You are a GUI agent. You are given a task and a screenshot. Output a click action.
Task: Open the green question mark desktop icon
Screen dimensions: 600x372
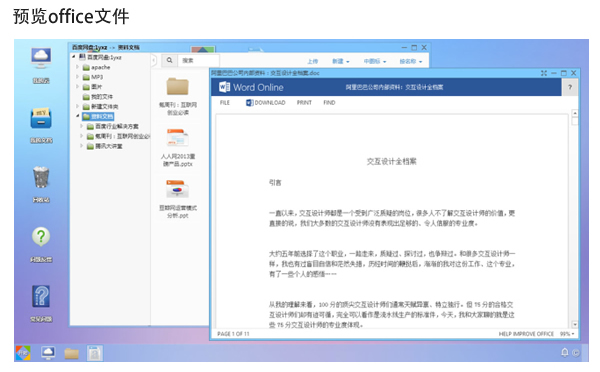[41, 237]
